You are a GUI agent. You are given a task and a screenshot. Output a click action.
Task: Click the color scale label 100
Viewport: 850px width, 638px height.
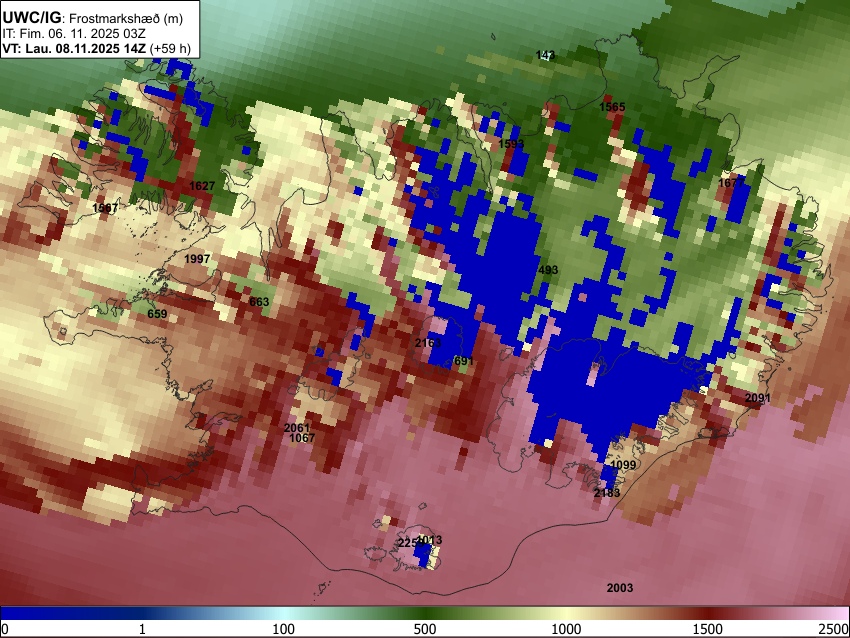(x=284, y=629)
